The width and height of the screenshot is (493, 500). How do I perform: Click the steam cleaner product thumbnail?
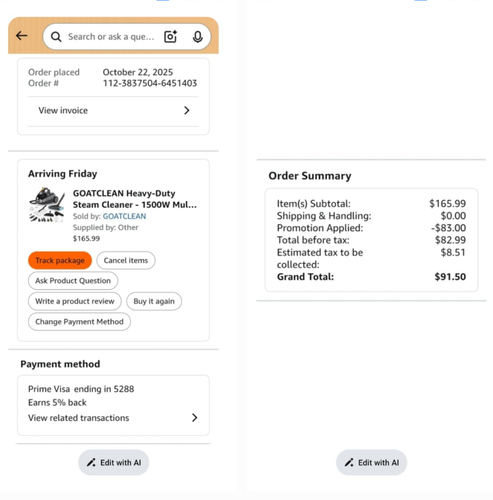47,205
